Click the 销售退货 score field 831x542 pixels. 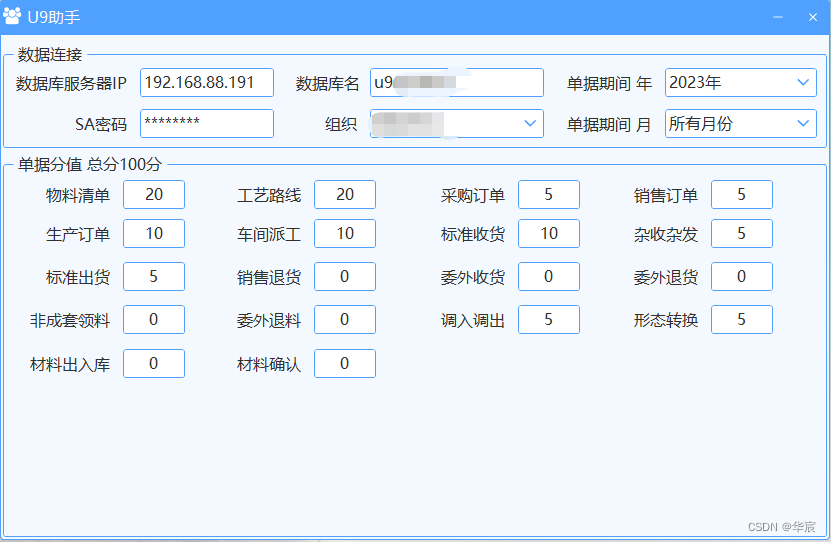point(344,277)
